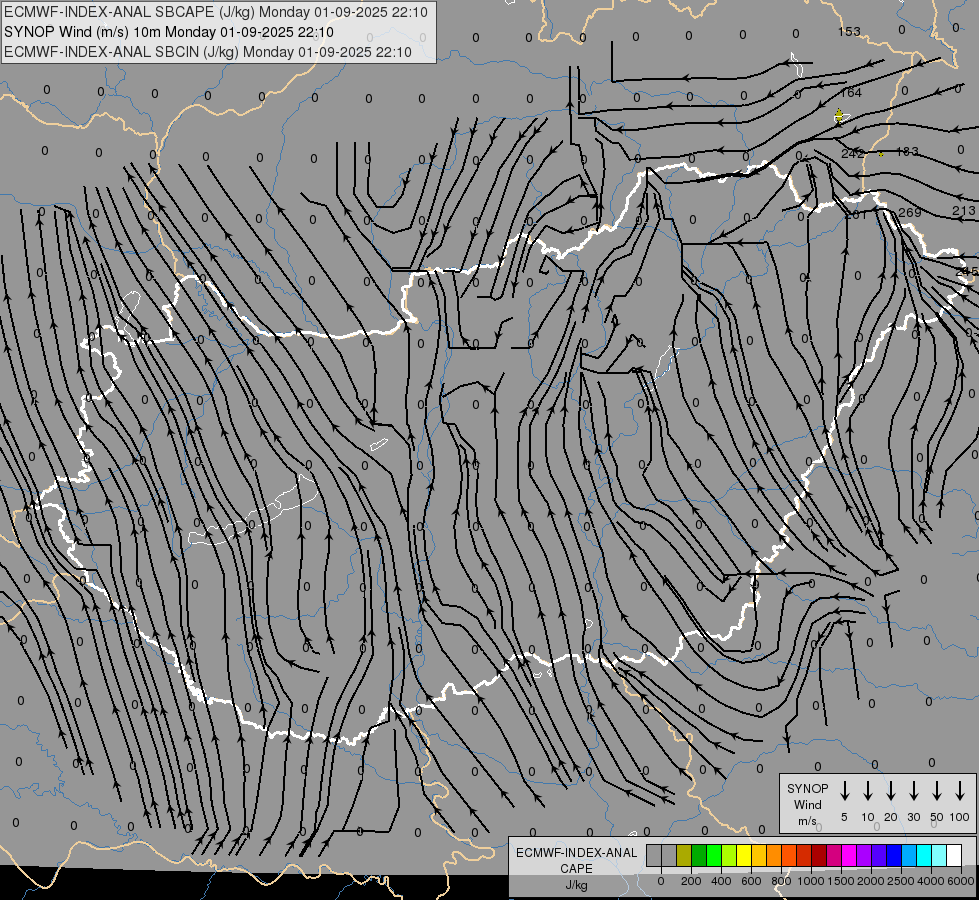The height and width of the screenshot is (900, 979).
Task: Select the olive CAPE legend swatch
Action: (x=684, y=855)
